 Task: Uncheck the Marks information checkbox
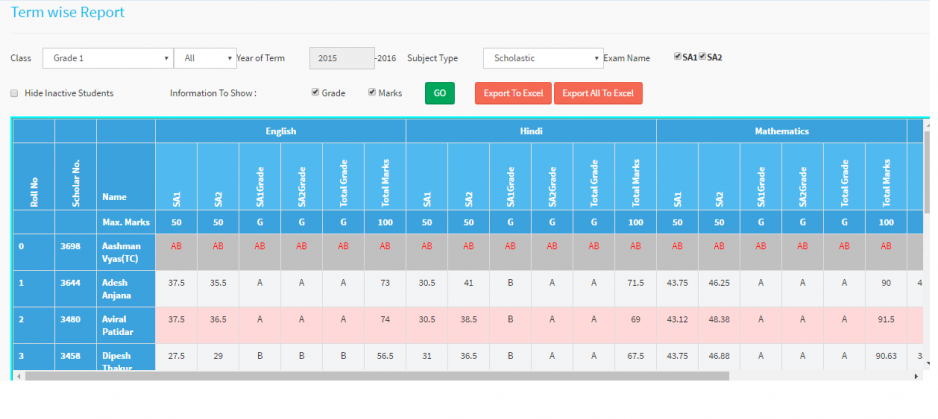(372, 93)
